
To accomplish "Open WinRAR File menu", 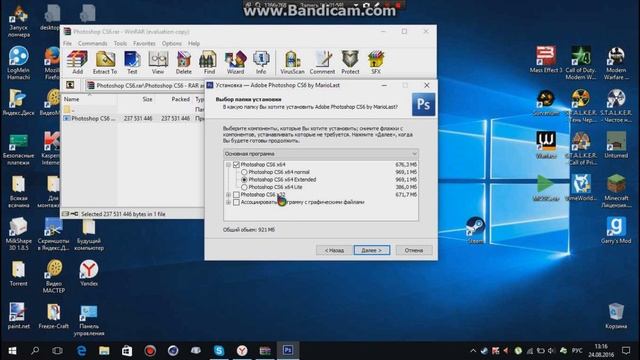I will (x=67, y=43).
